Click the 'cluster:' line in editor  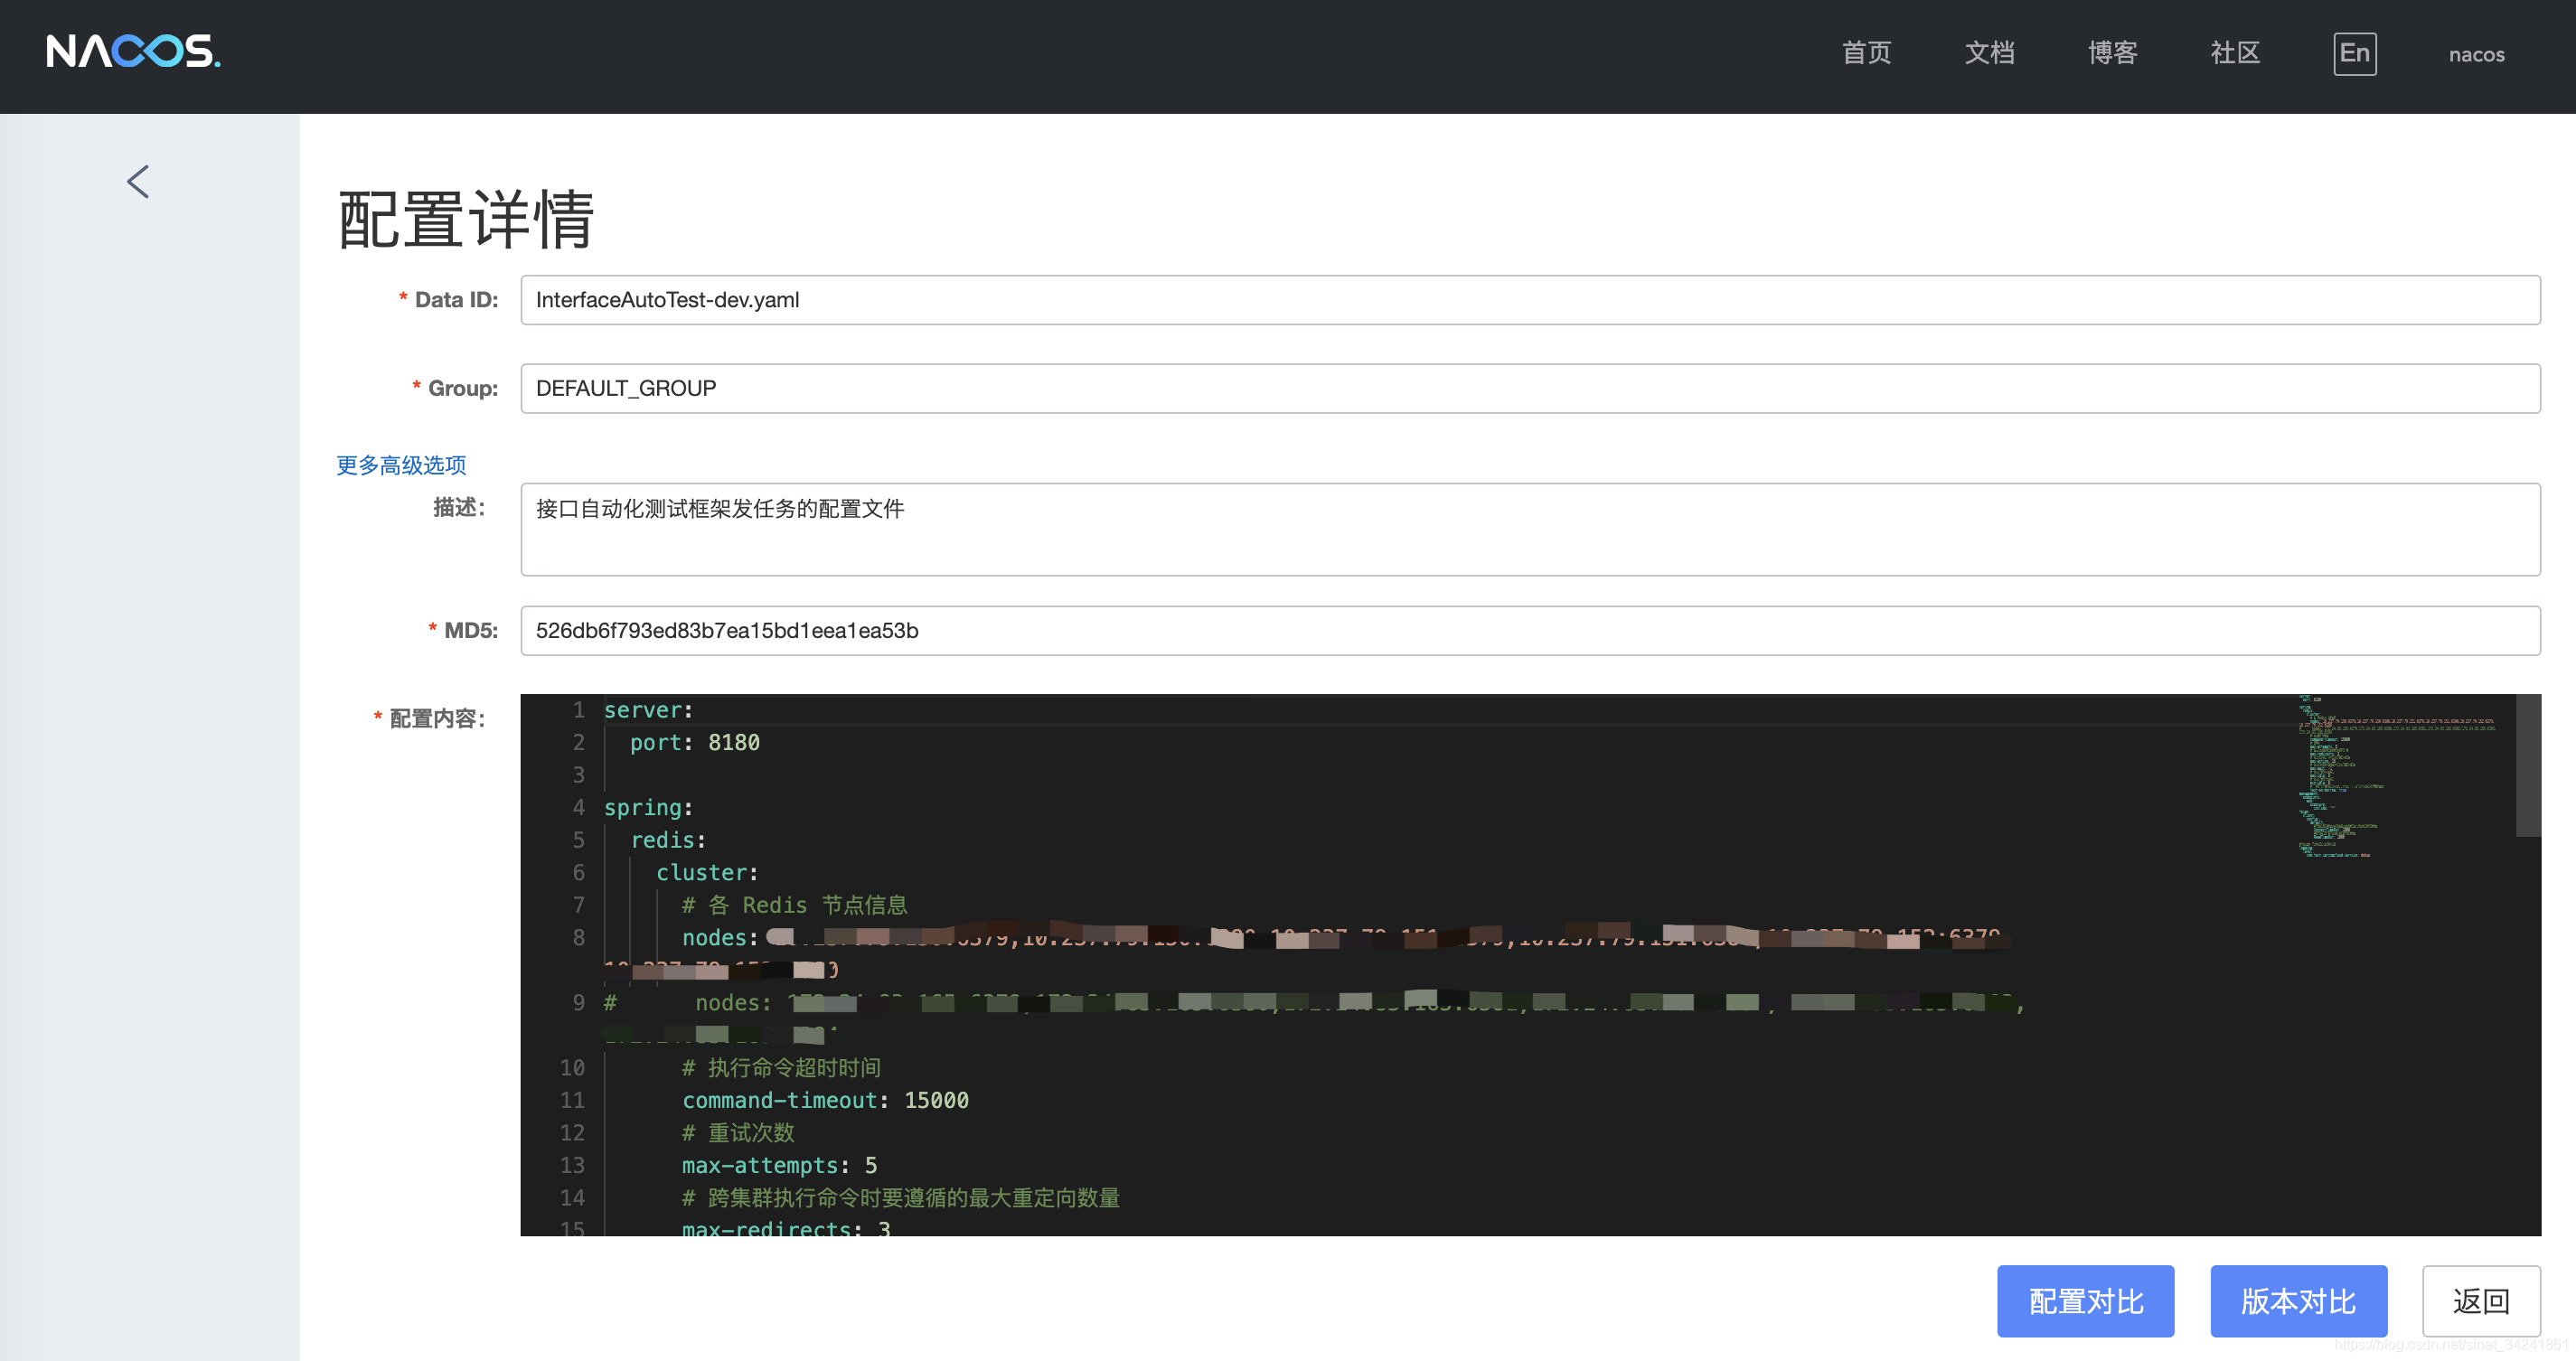707,872
